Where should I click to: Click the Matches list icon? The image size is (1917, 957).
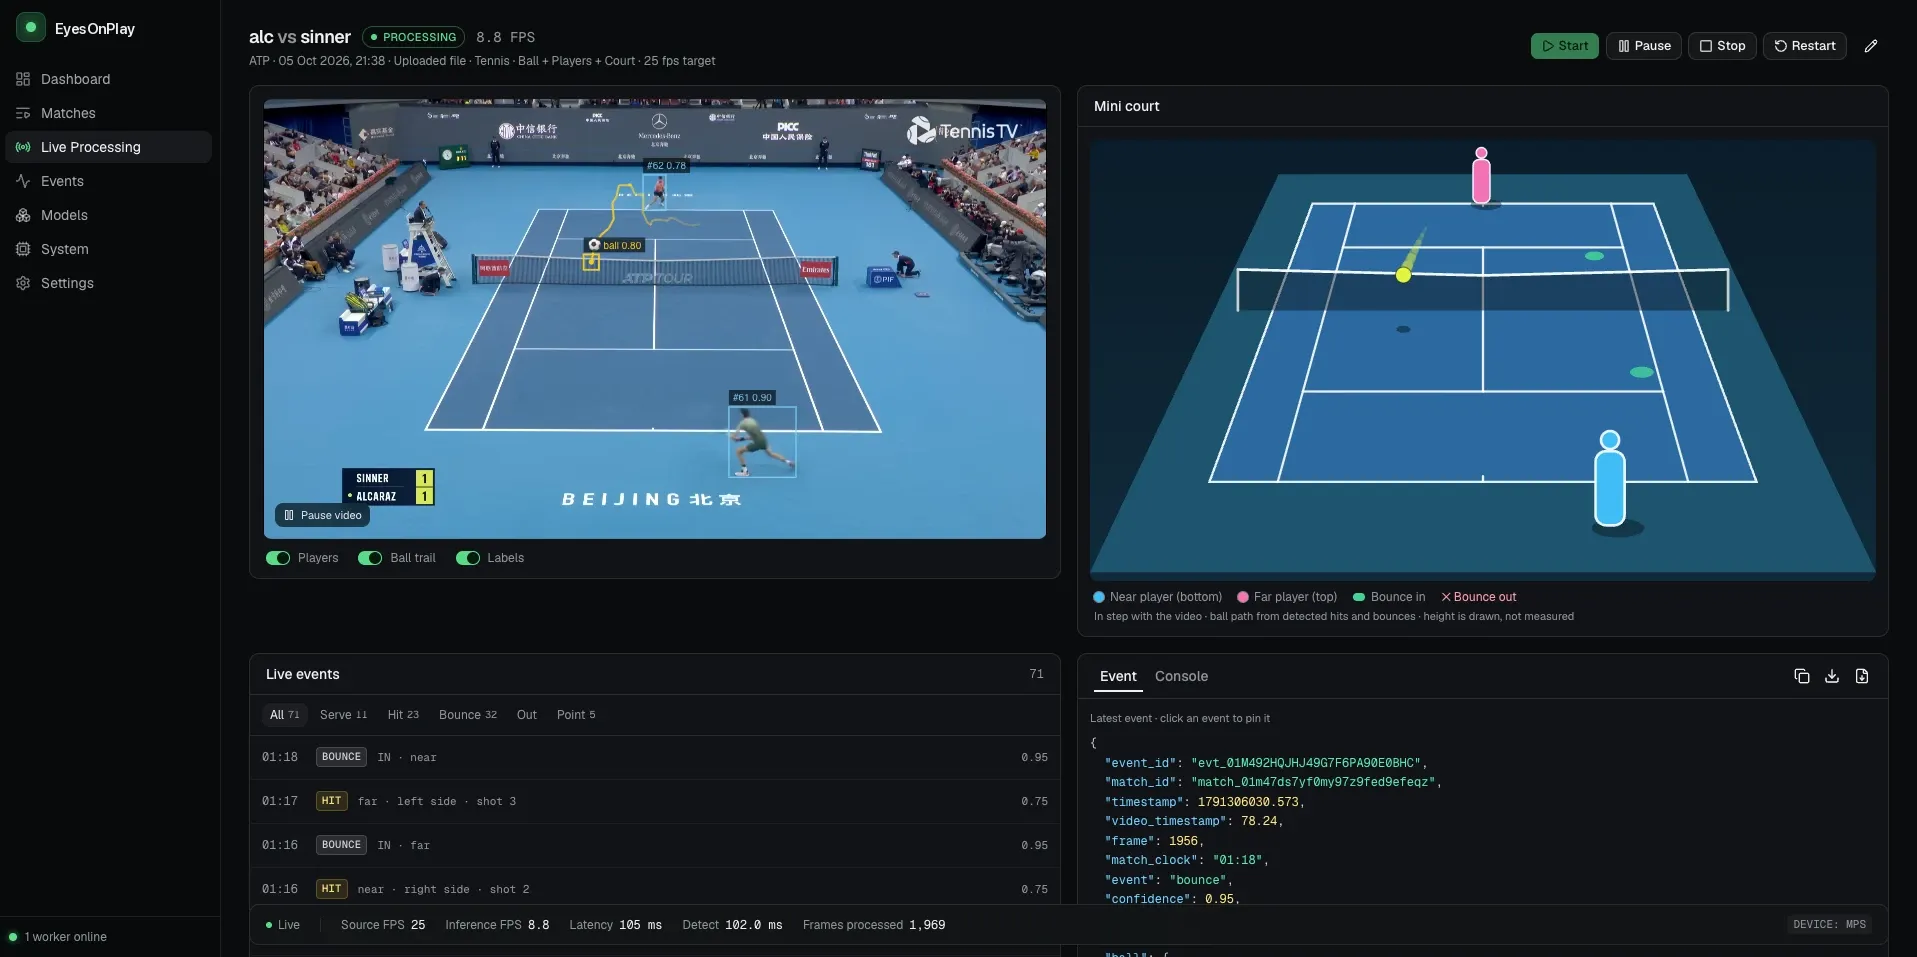tap(23, 113)
